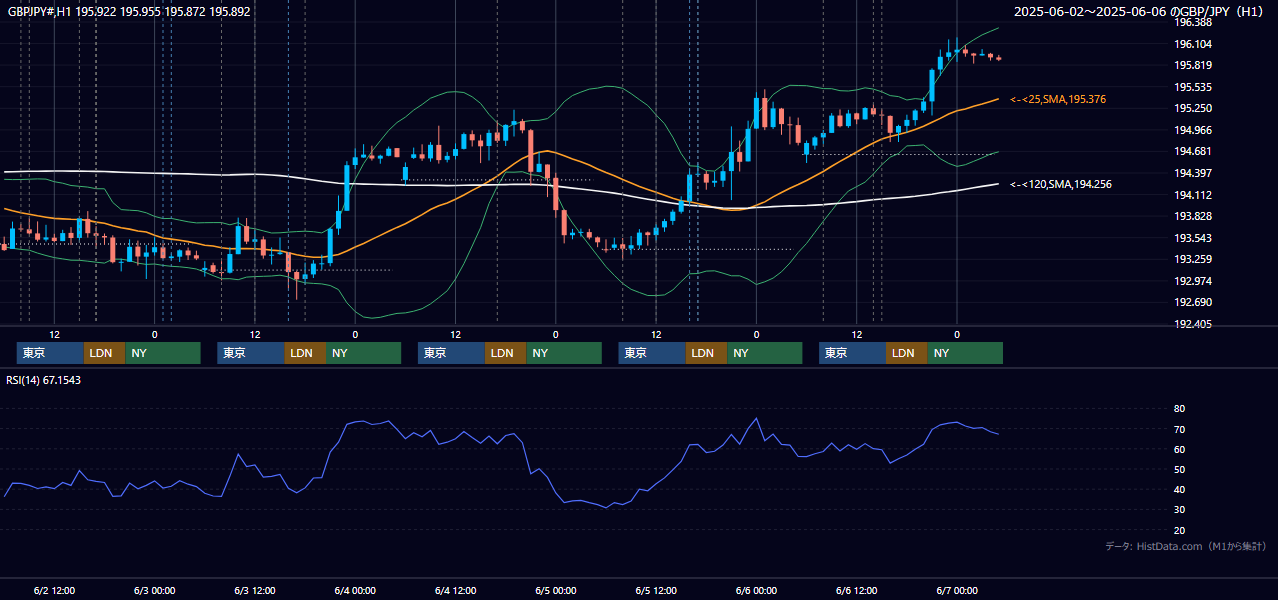Click the 25 SMA label reading 195.376
The width and height of the screenshot is (1278, 600).
pos(1058,100)
